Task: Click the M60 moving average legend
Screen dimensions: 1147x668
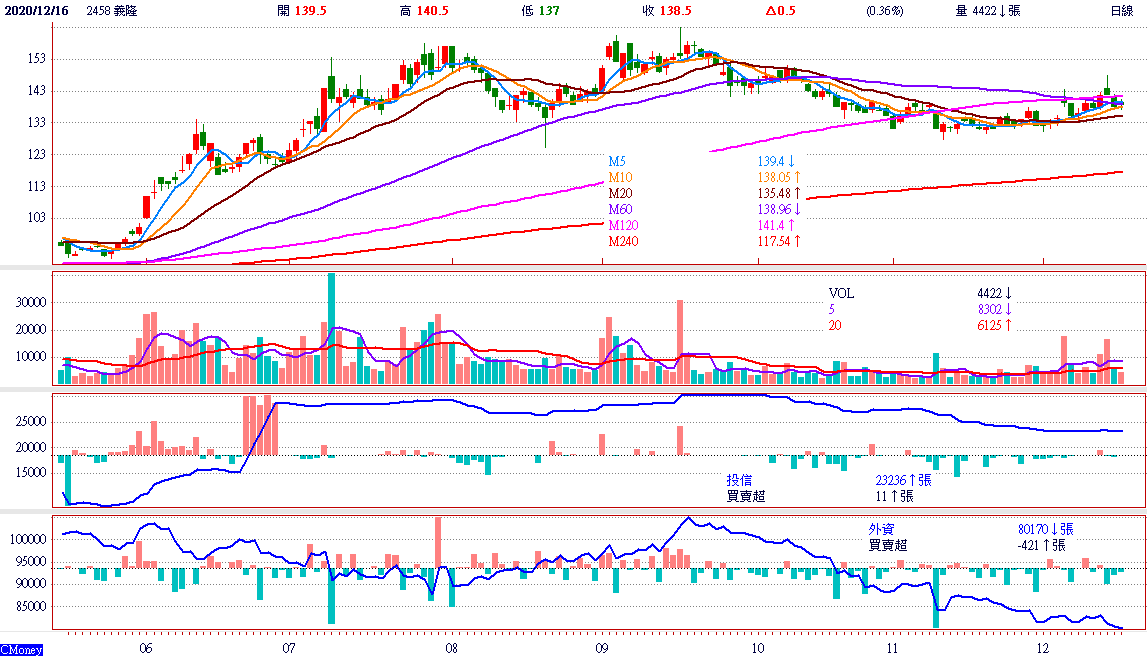Action: pos(620,209)
